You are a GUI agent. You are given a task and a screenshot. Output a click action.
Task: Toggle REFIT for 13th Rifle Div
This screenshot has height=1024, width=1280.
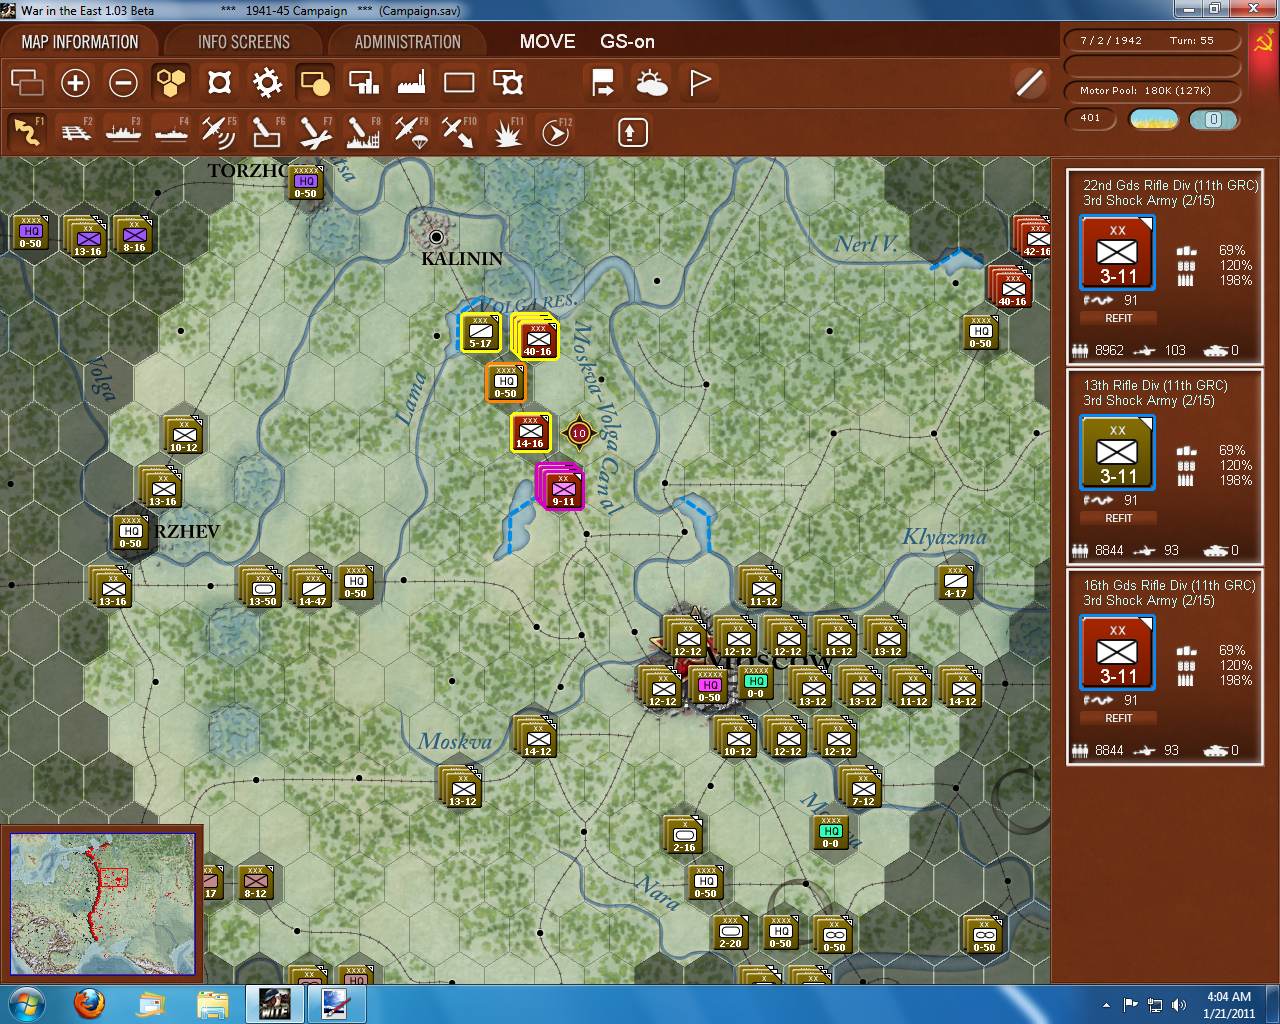pos(1118,518)
